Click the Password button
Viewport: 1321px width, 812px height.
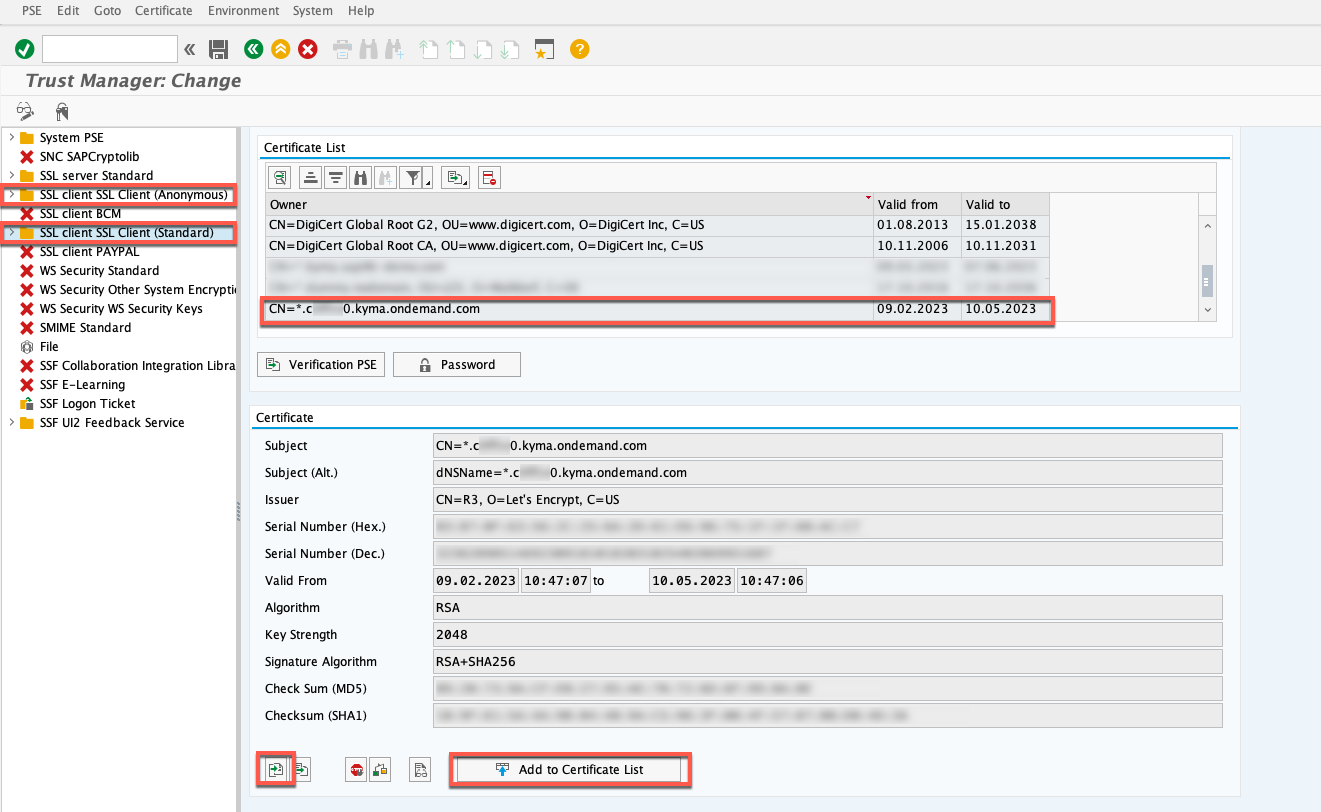pos(457,364)
